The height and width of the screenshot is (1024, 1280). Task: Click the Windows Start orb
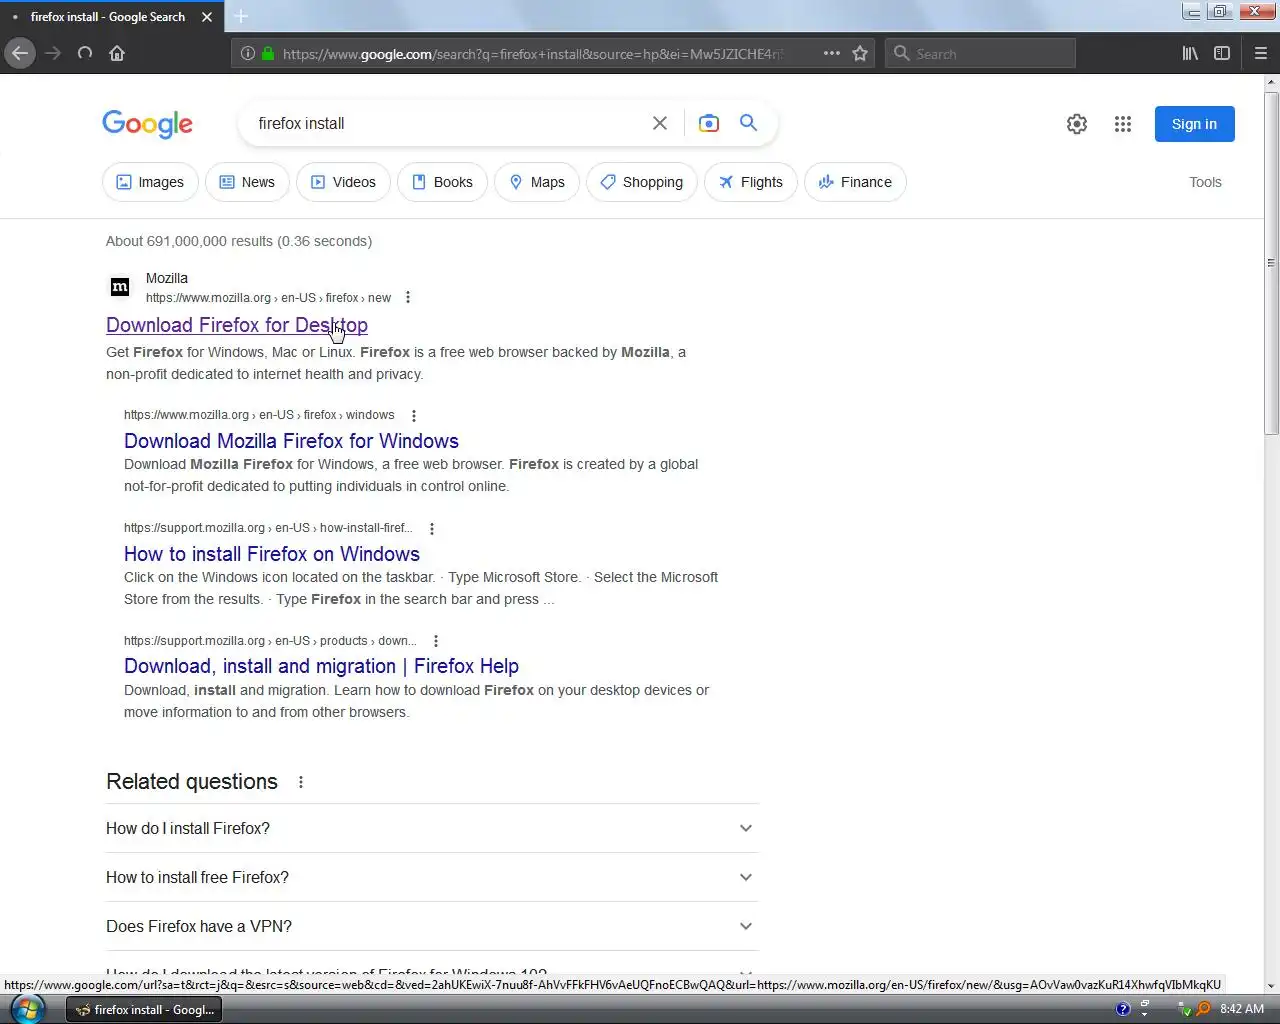point(27,1009)
